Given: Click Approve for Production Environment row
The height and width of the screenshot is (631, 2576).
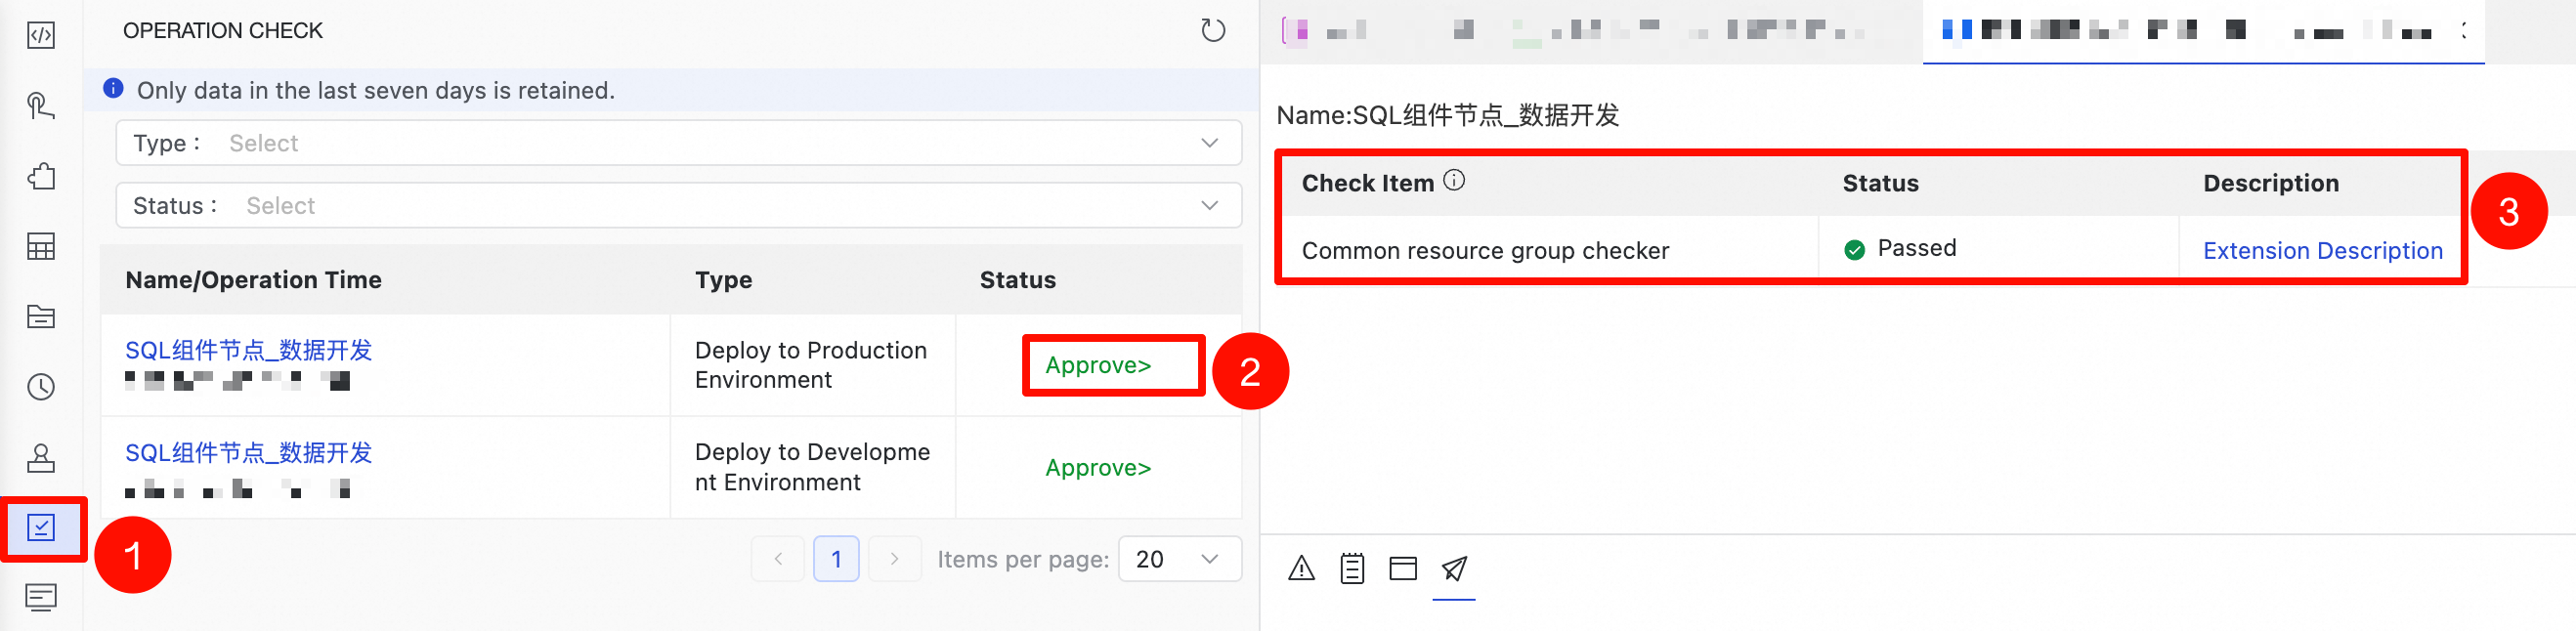Looking at the screenshot, I should click(x=1098, y=366).
